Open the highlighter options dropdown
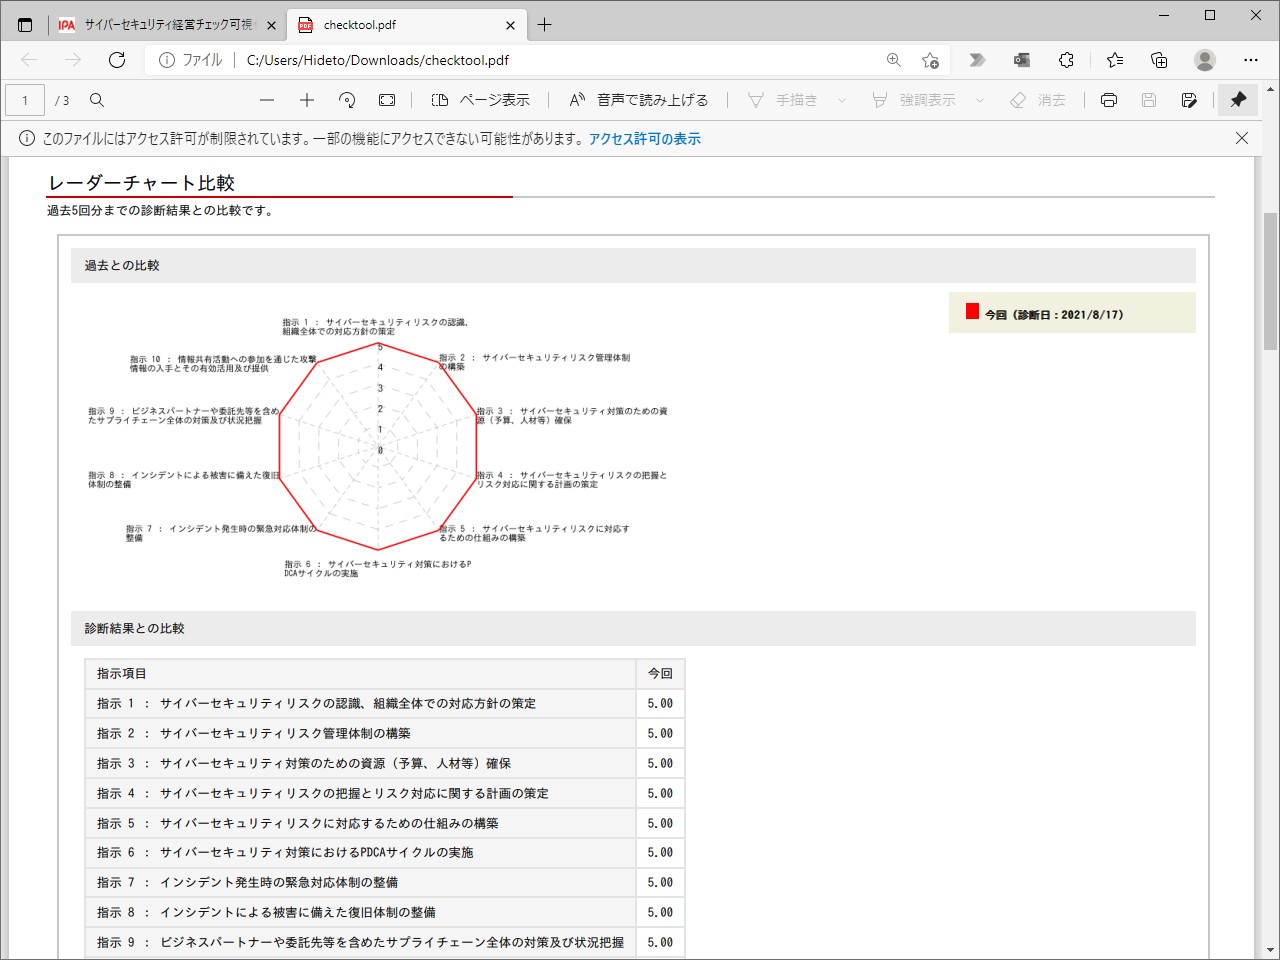Screen dimensions: 1280x960 coord(979,100)
